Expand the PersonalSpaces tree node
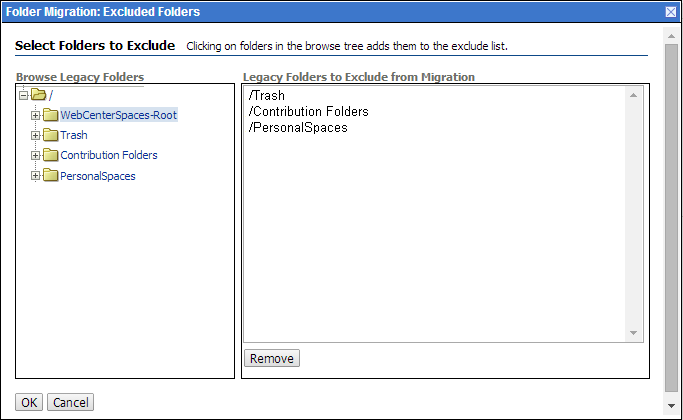Screen dimensions: 683x420 (36, 176)
